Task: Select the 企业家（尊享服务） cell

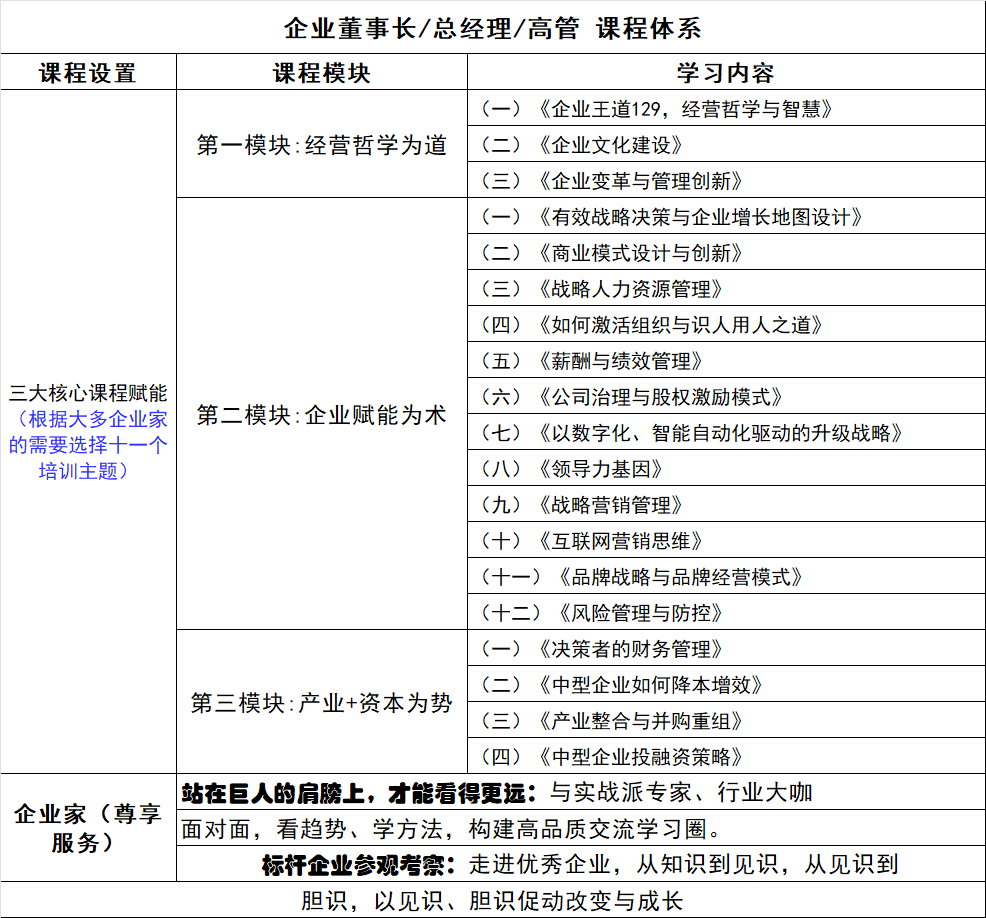Action: (88, 828)
